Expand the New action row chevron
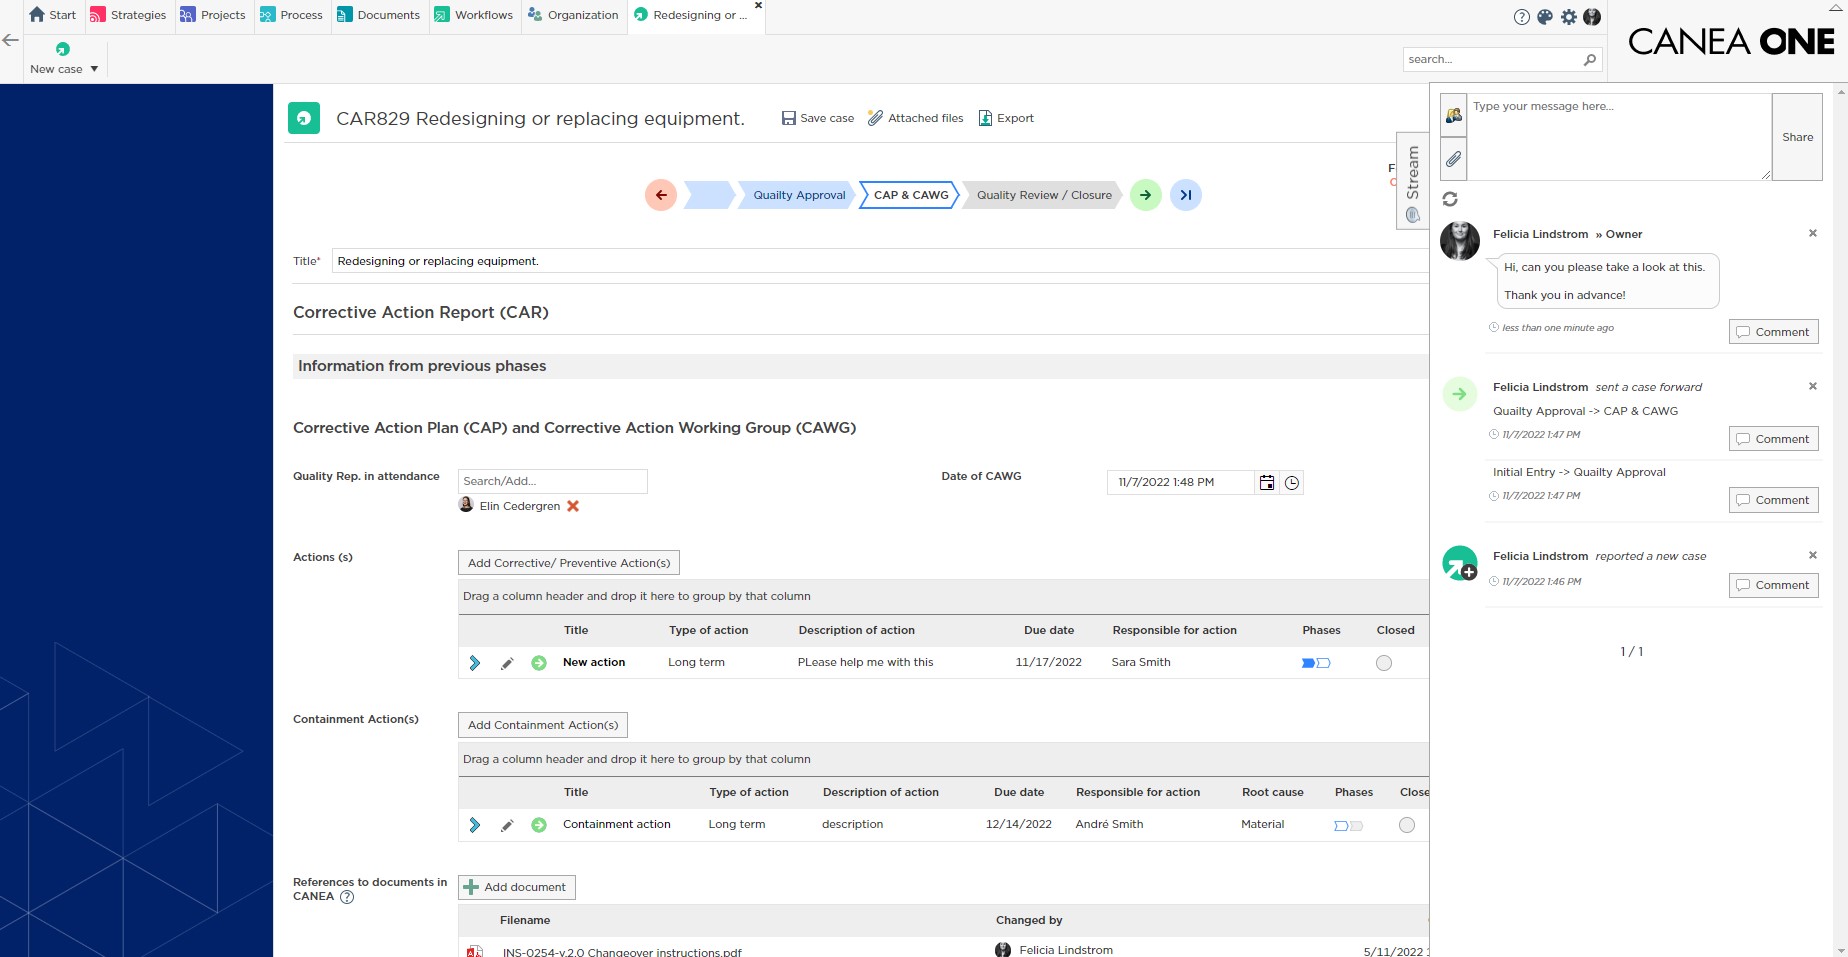Viewport: 1848px width, 957px height. click(474, 662)
